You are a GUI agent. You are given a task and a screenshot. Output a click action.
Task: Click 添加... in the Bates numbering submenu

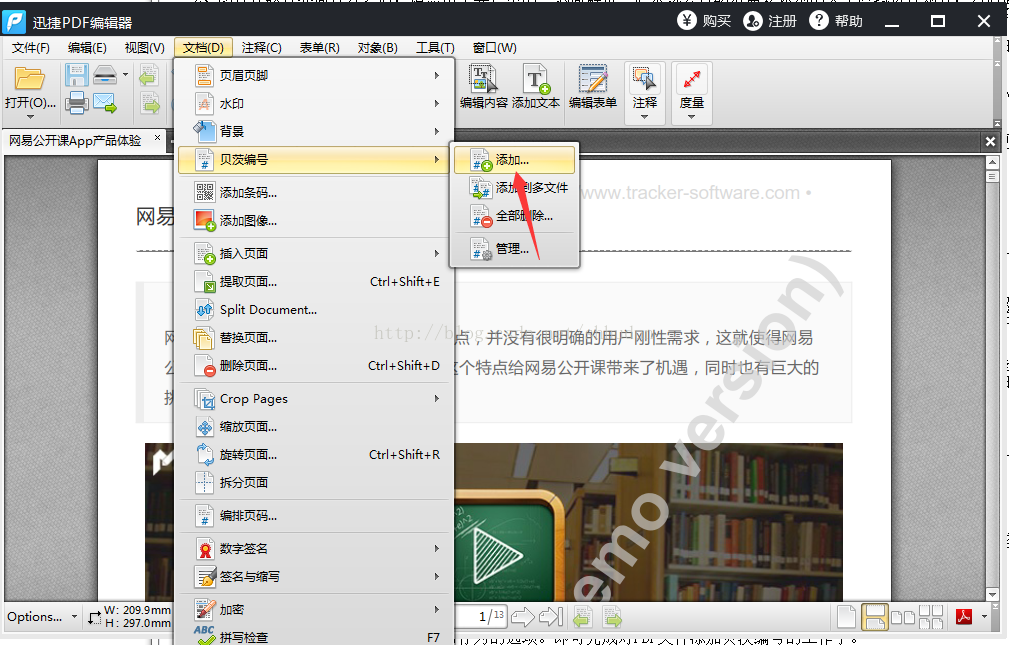pos(514,160)
